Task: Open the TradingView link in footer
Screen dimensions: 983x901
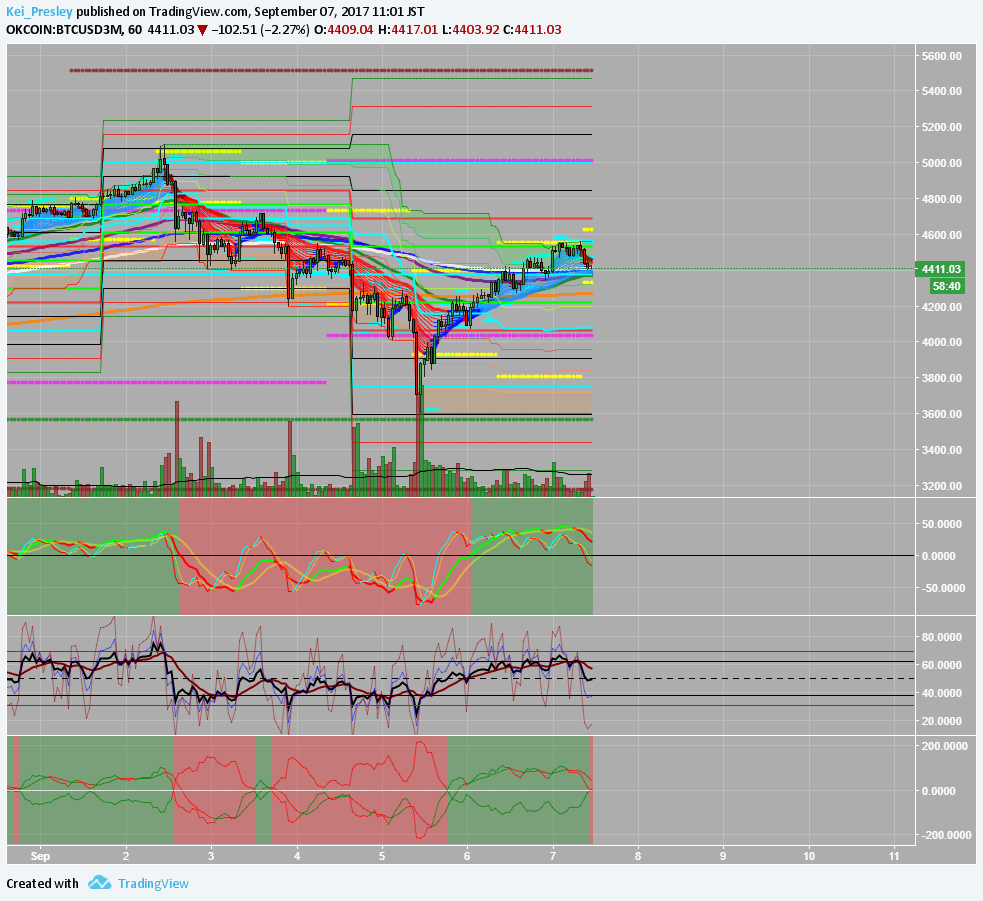Action: (x=153, y=883)
